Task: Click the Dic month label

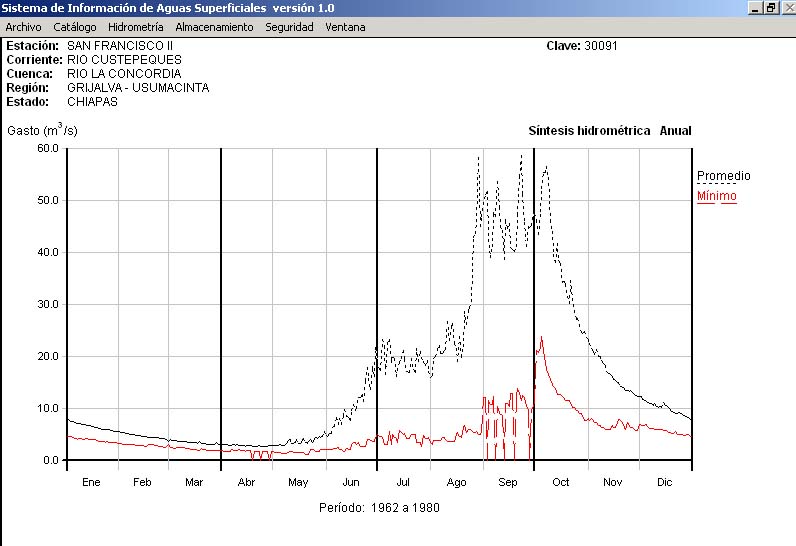Action: click(x=665, y=482)
